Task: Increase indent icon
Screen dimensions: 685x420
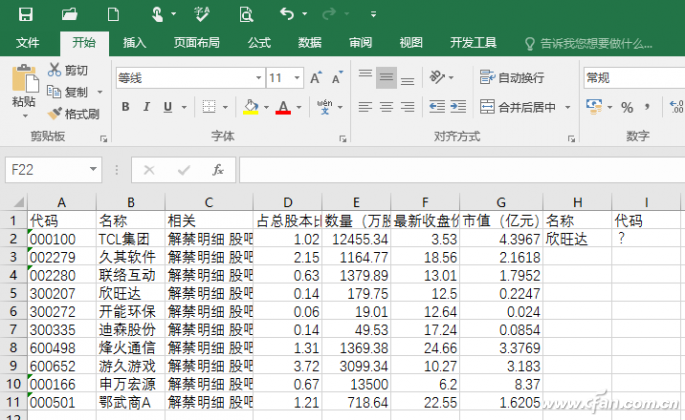Action: [x=458, y=107]
